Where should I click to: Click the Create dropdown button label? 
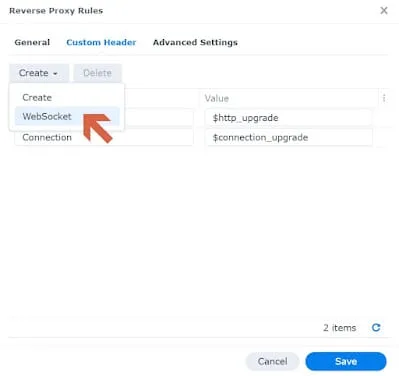tap(34, 73)
